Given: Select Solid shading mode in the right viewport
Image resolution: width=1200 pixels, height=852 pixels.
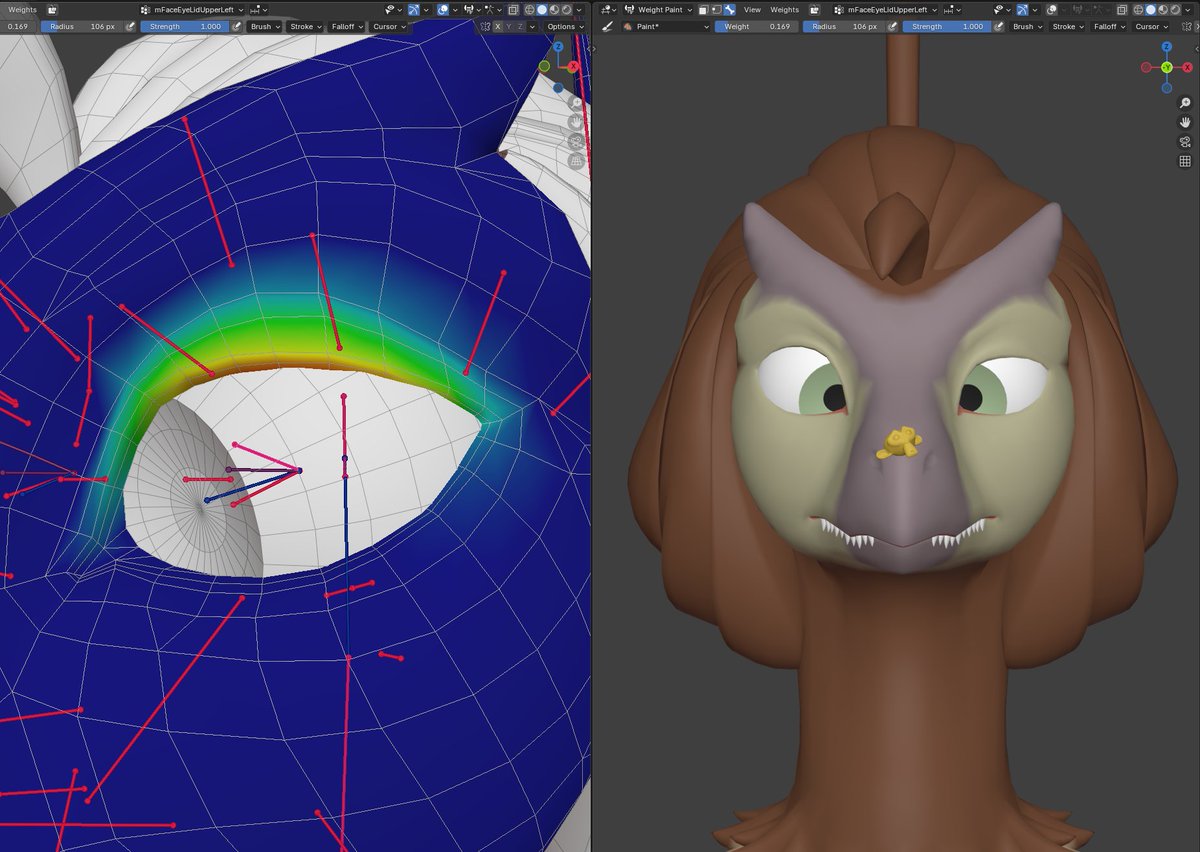Looking at the screenshot, I should click(x=1150, y=9).
